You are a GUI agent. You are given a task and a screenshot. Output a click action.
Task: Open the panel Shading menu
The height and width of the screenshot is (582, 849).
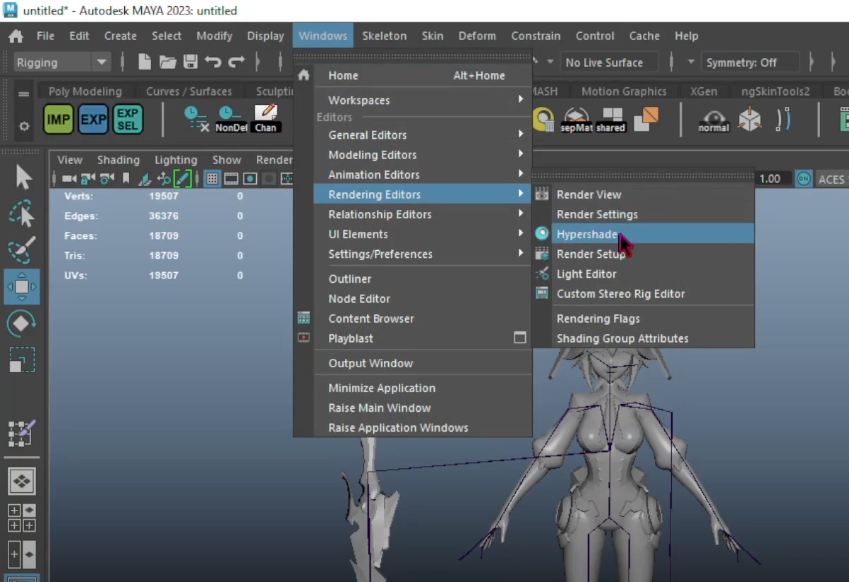(x=118, y=160)
